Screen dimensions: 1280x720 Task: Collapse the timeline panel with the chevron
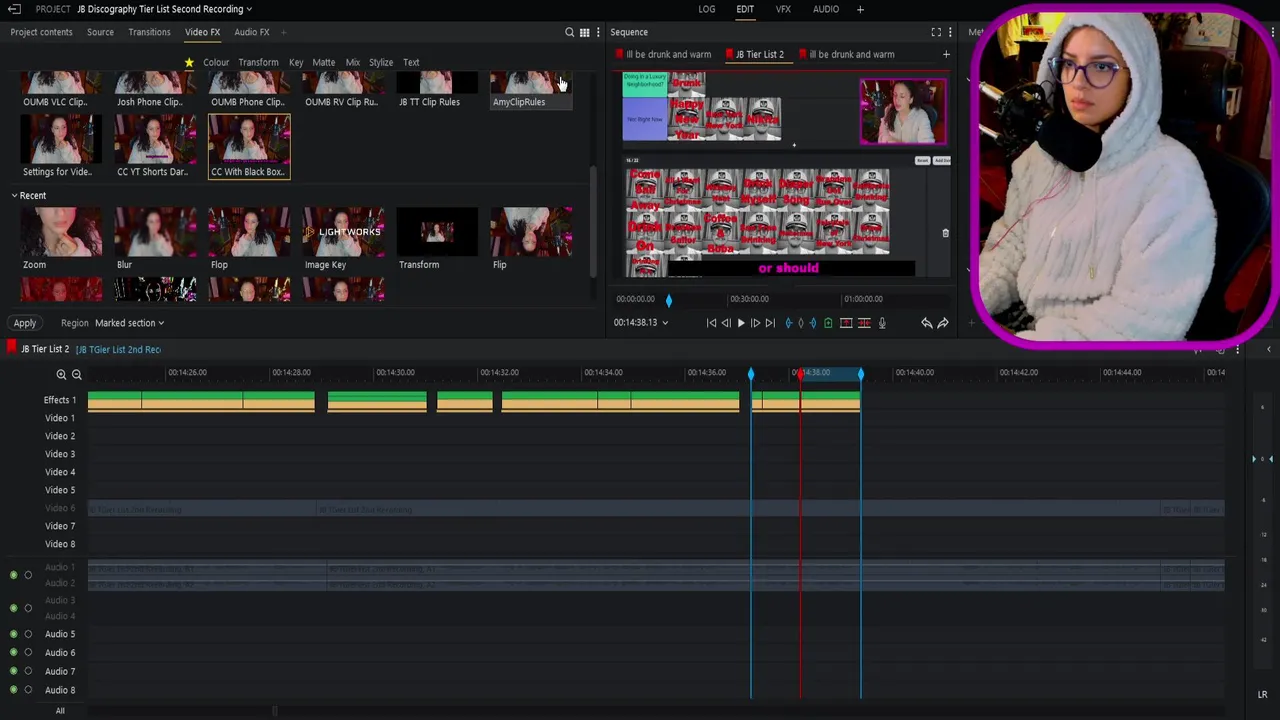click(1269, 349)
